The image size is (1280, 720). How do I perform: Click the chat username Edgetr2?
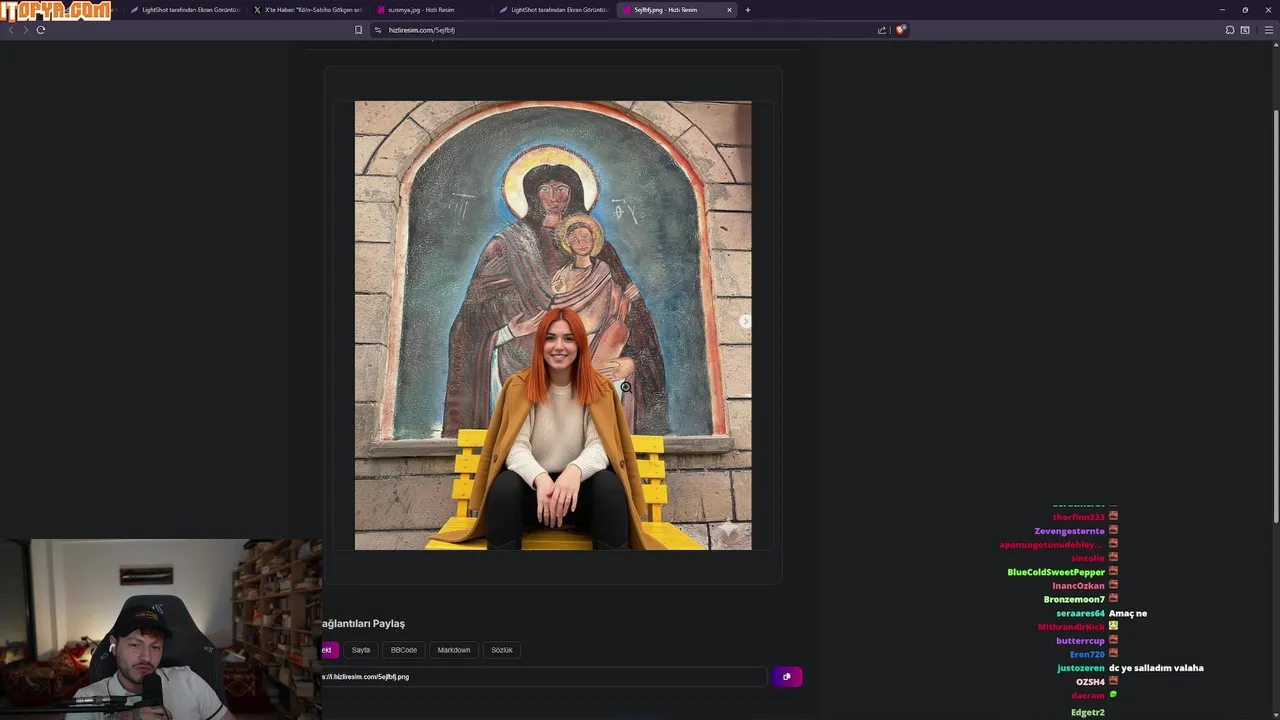[x=1088, y=713]
